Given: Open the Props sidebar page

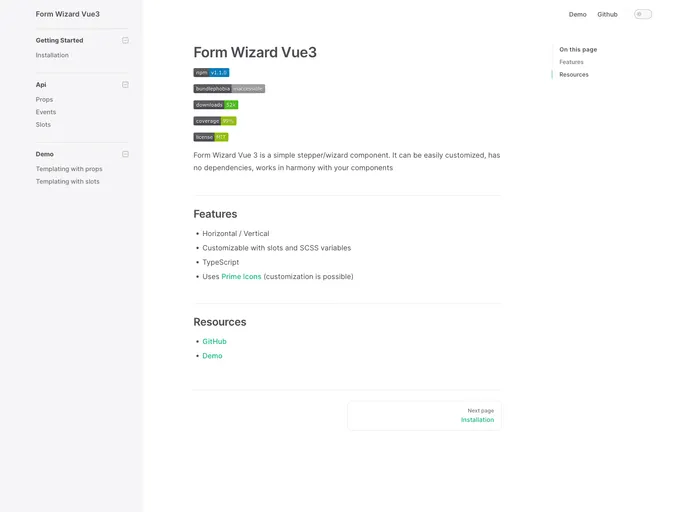Looking at the screenshot, I should [44, 100].
